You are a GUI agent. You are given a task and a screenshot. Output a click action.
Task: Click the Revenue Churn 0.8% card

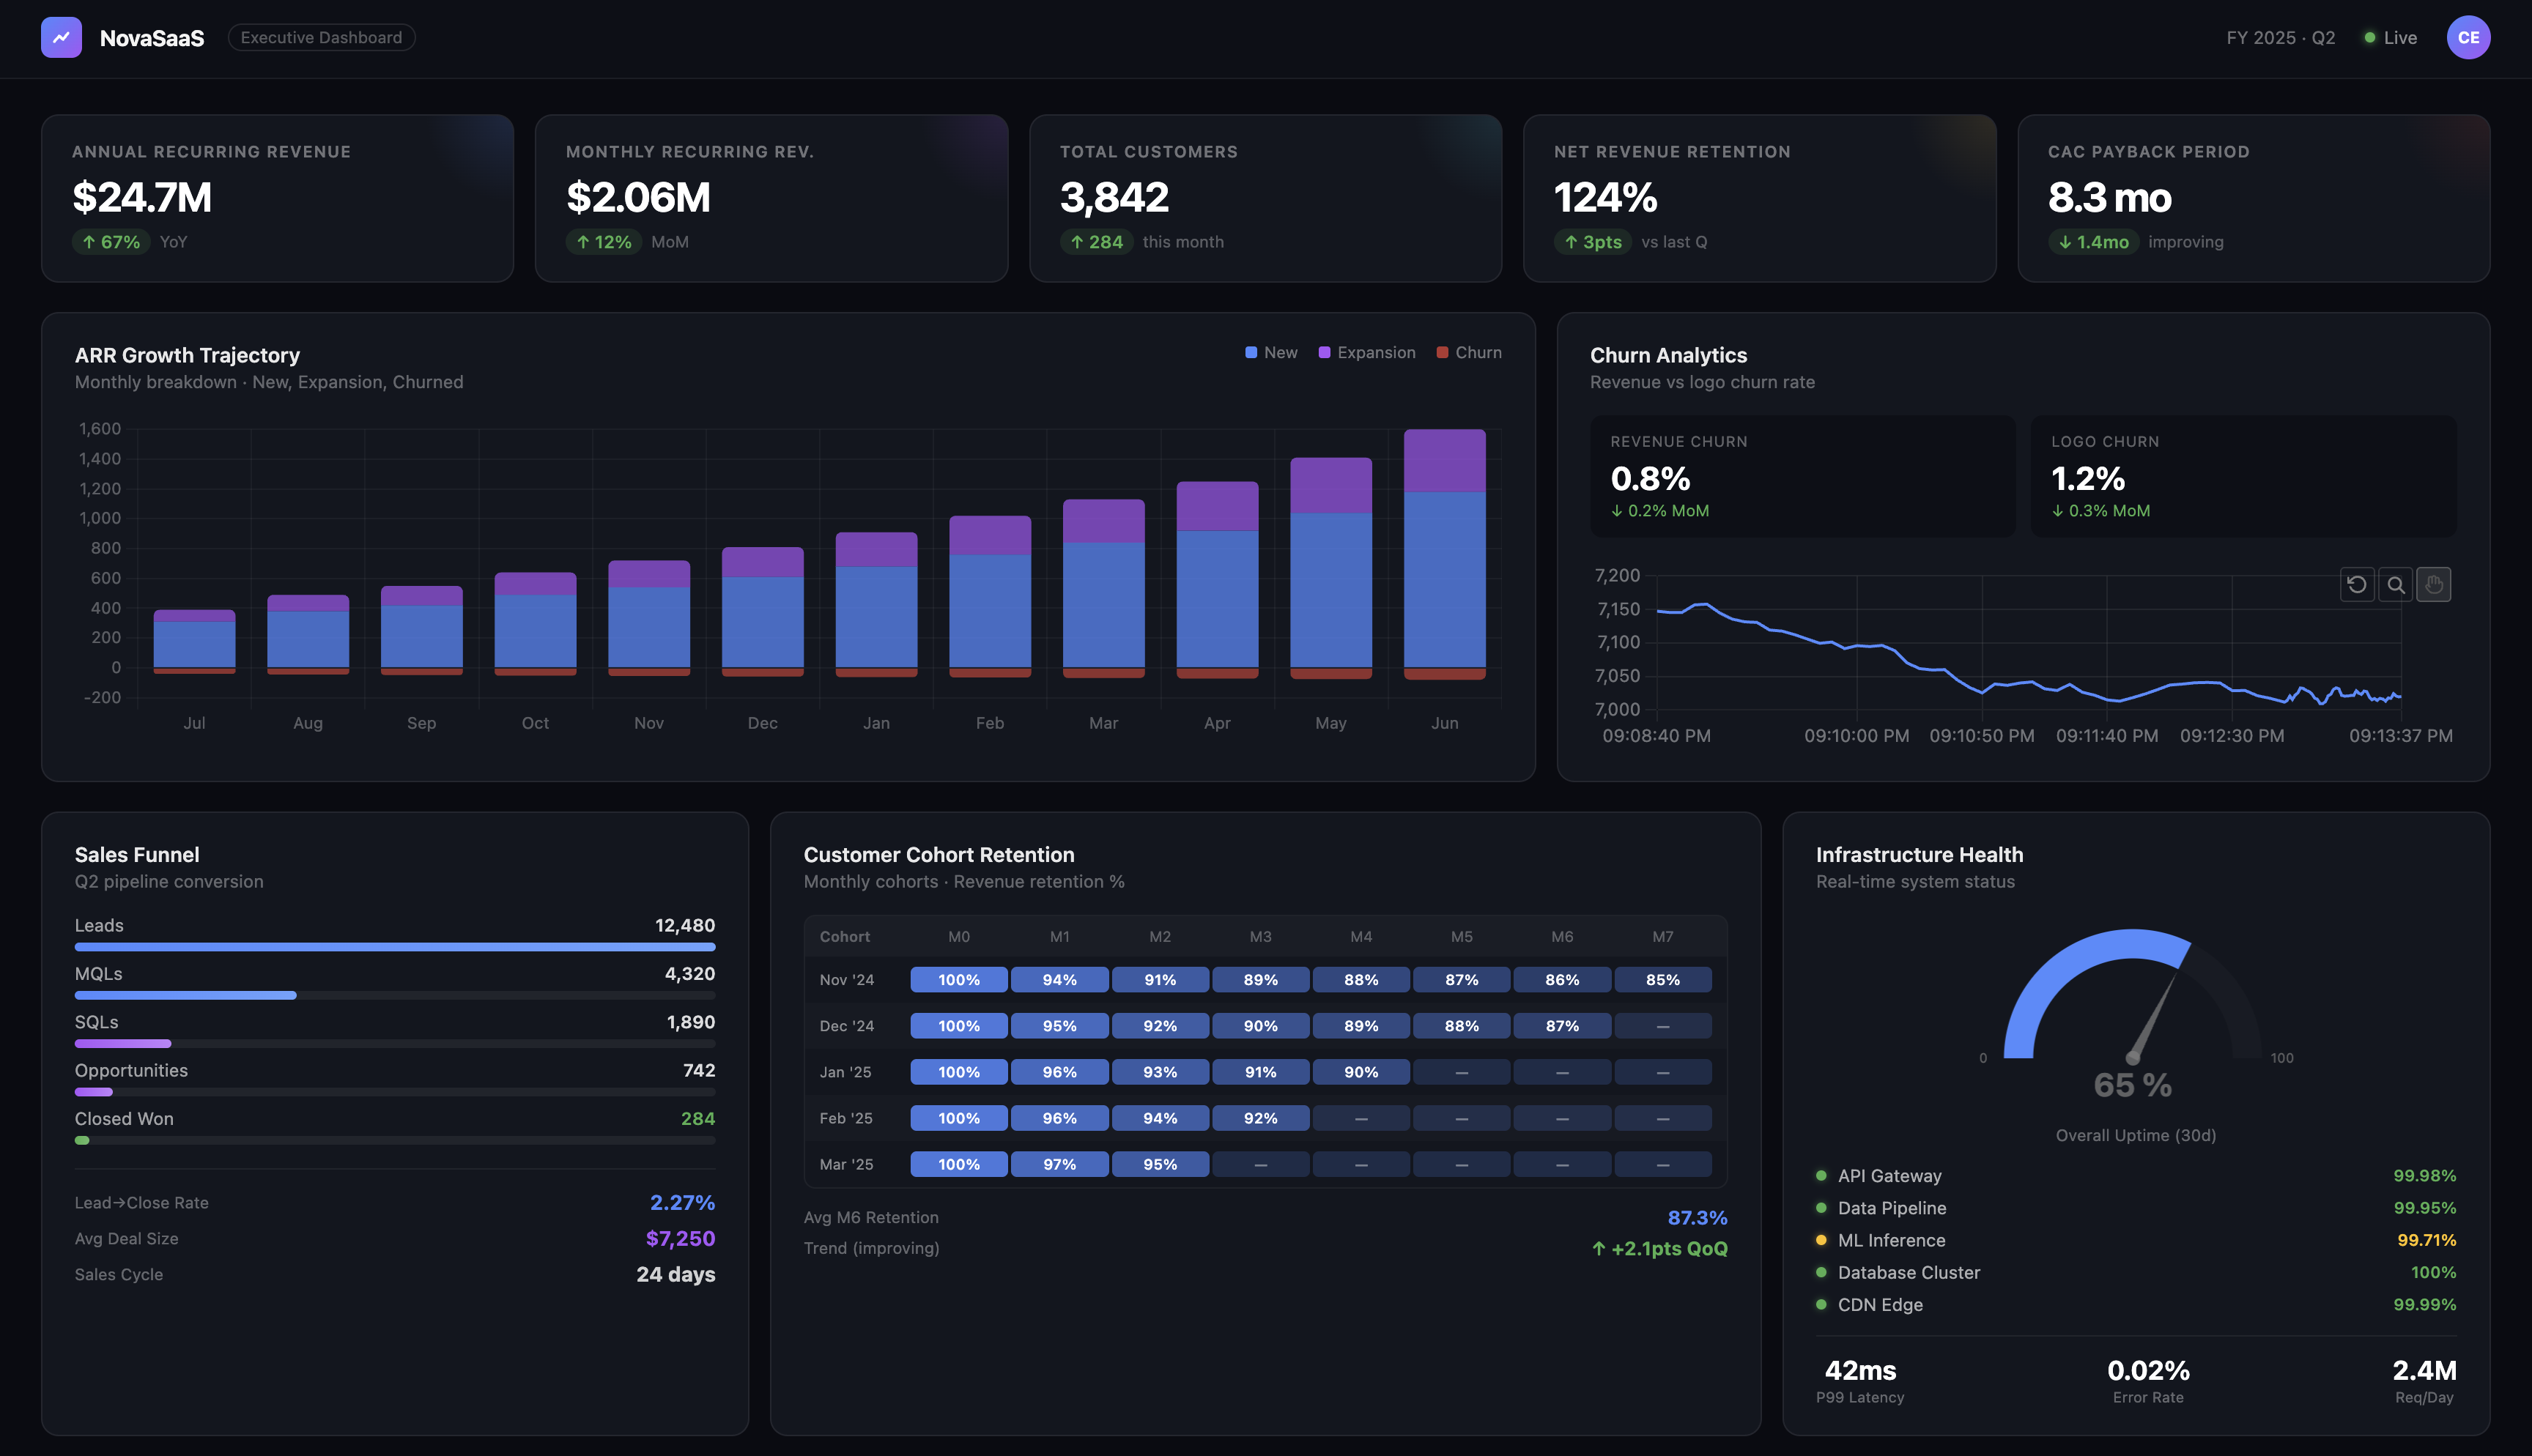1802,476
